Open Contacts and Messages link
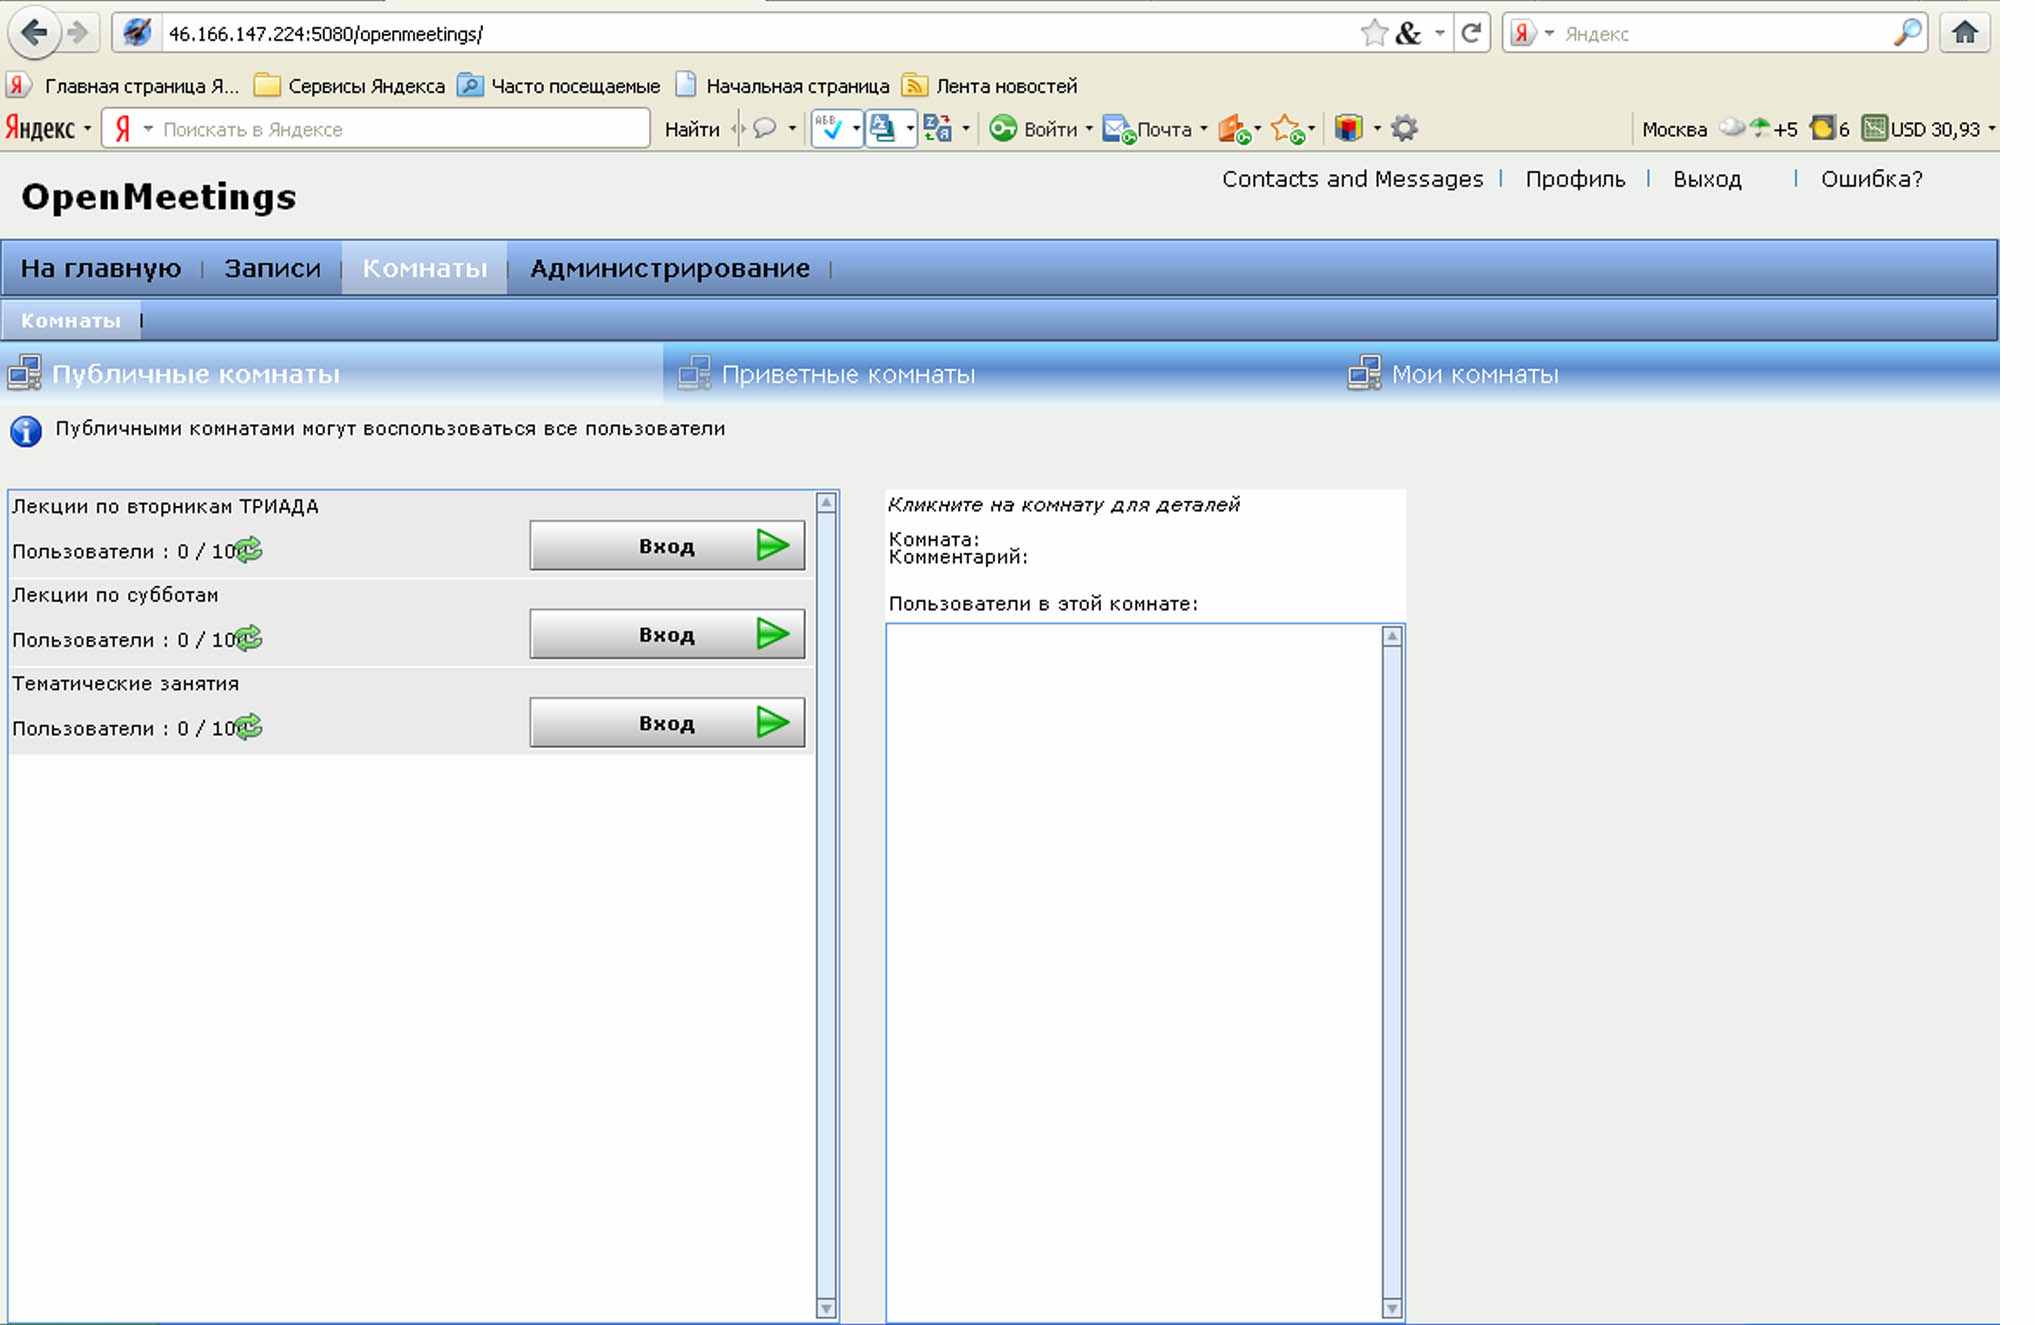This screenshot has height=1325, width=2035. (x=1352, y=179)
